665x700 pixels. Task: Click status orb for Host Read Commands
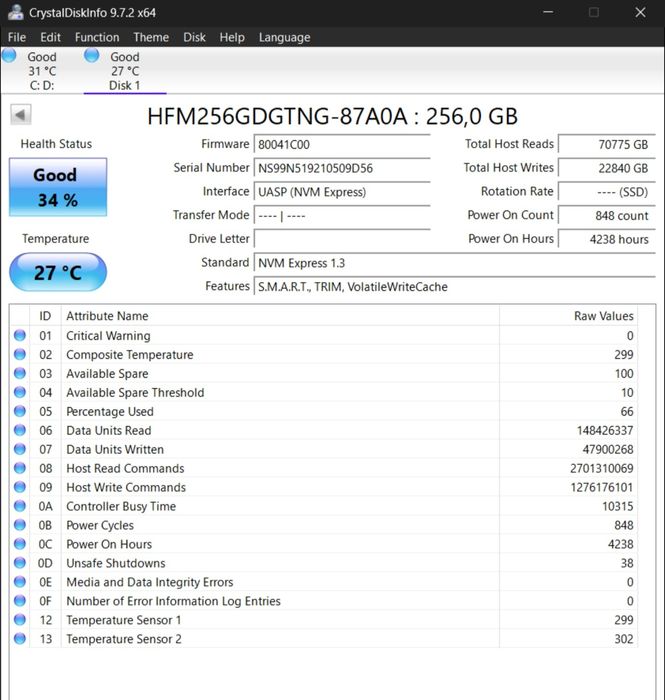(x=20, y=468)
